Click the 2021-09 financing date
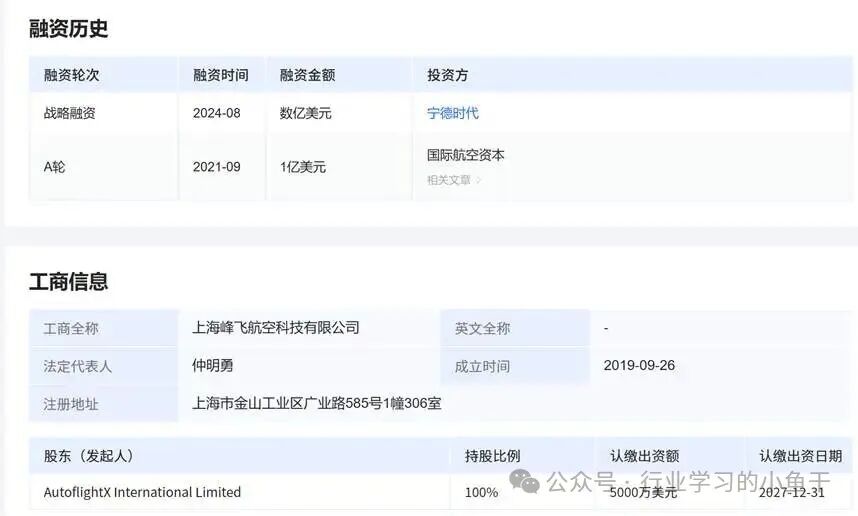Viewport: 858px width, 516px height. click(217, 167)
